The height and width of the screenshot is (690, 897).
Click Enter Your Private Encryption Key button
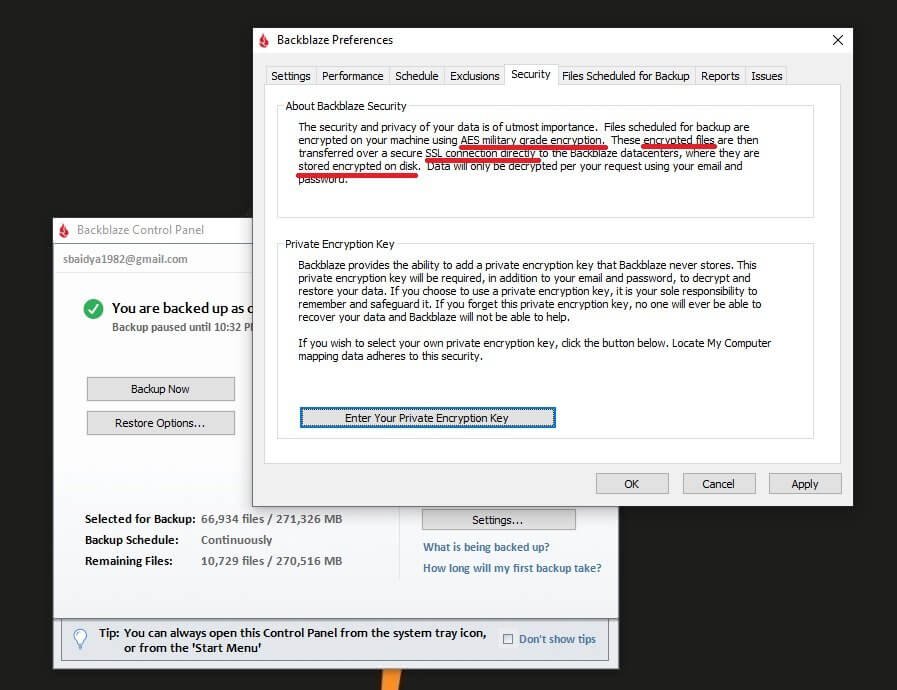427,418
